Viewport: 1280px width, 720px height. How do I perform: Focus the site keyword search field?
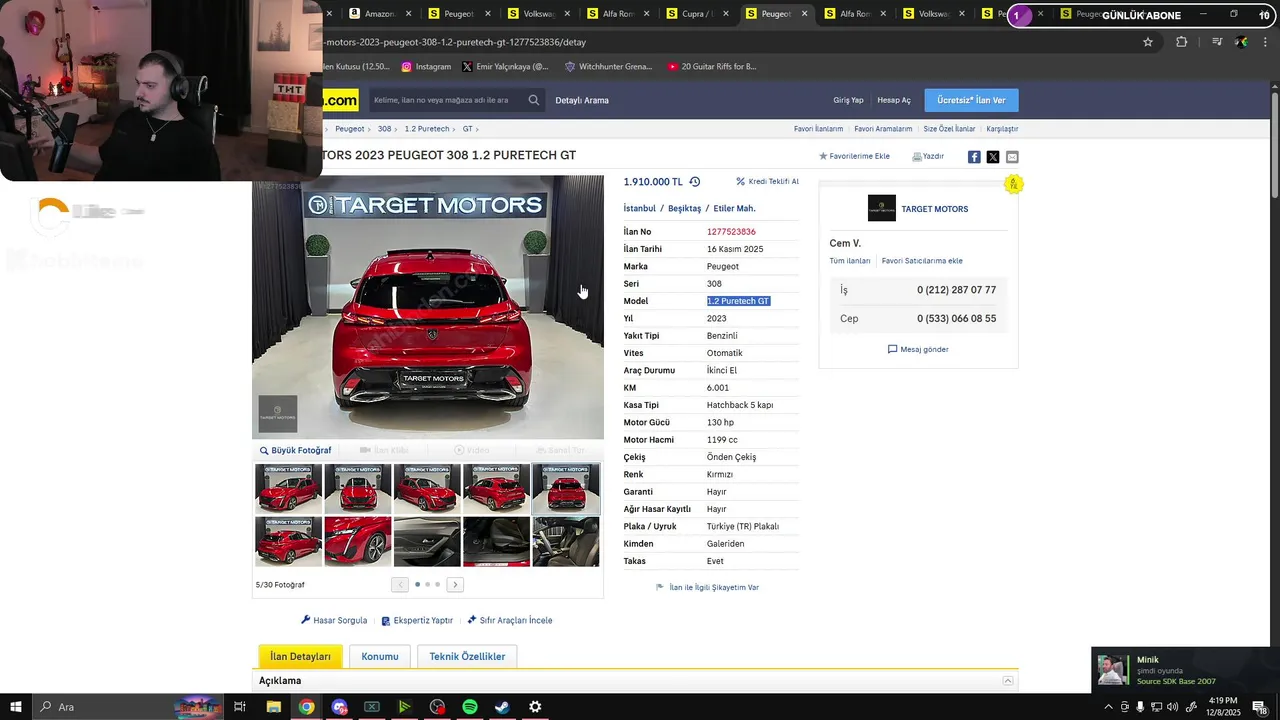(445, 100)
